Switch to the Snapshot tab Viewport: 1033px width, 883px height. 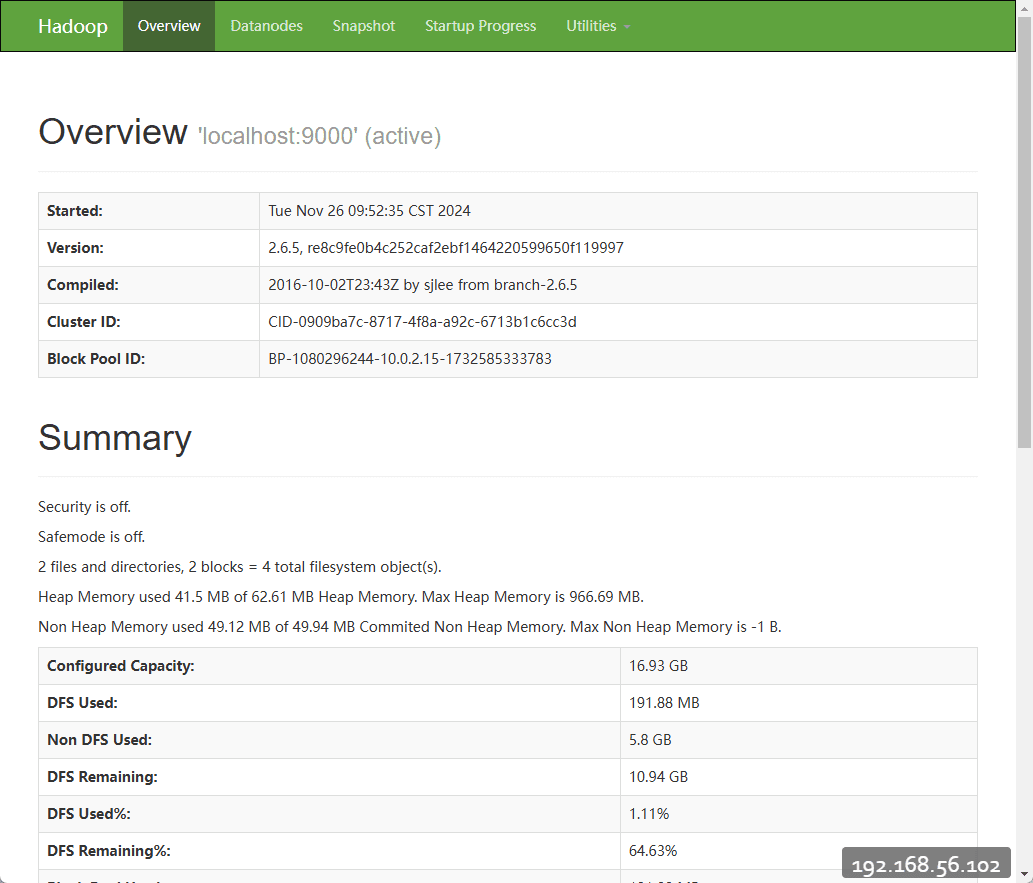pos(364,26)
